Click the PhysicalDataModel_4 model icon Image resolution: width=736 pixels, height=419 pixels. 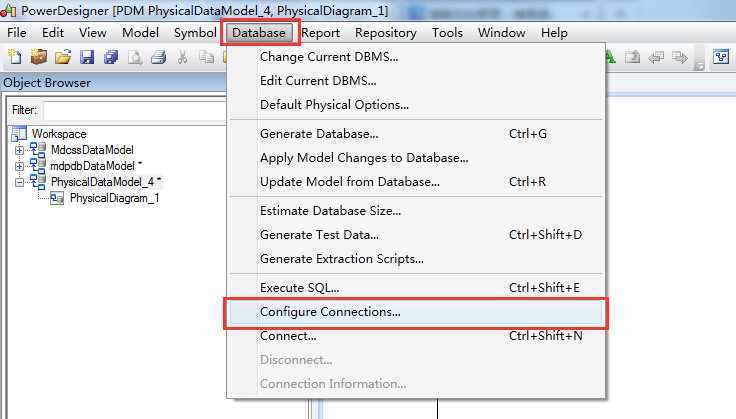38,182
